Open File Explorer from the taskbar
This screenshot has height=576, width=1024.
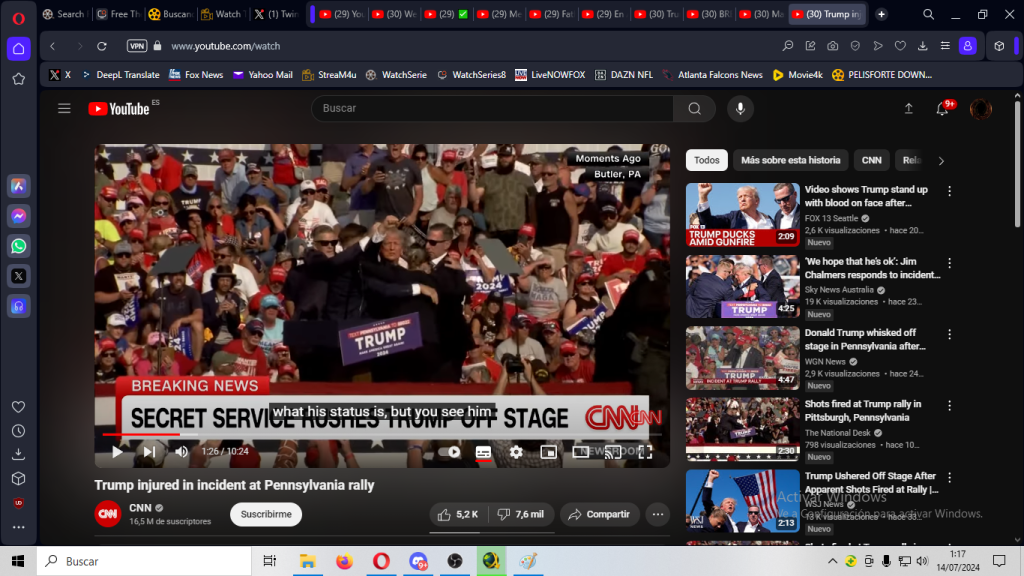(307, 561)
